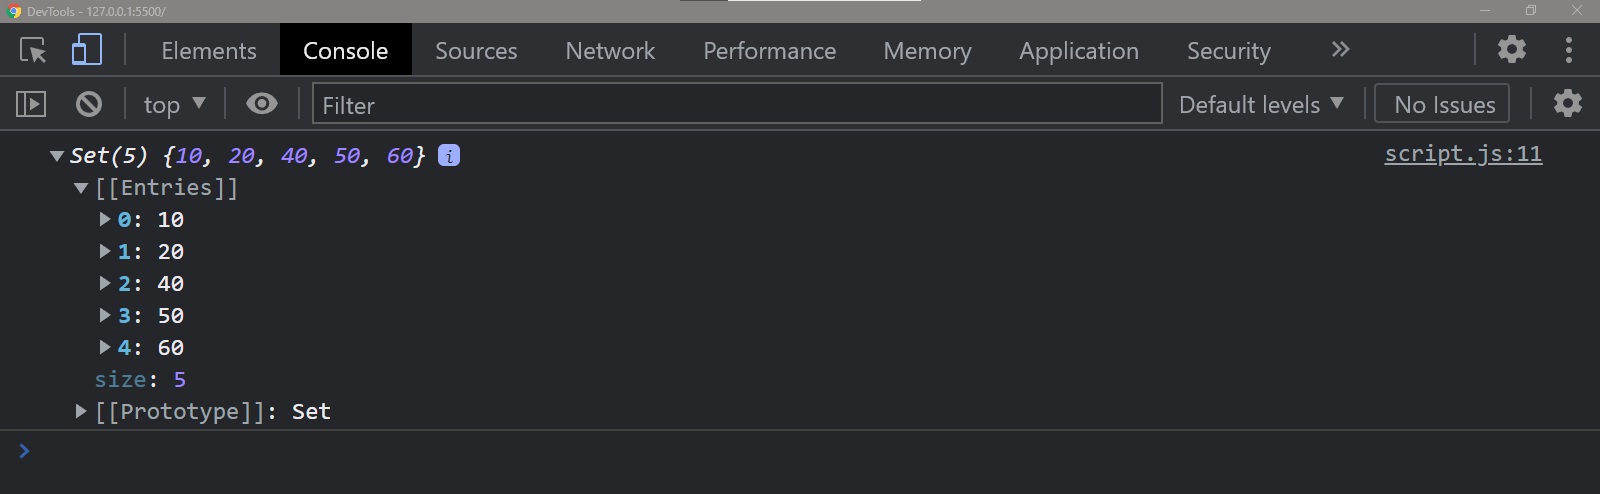Collapse the Set(5) object tree

click(57, 156)
